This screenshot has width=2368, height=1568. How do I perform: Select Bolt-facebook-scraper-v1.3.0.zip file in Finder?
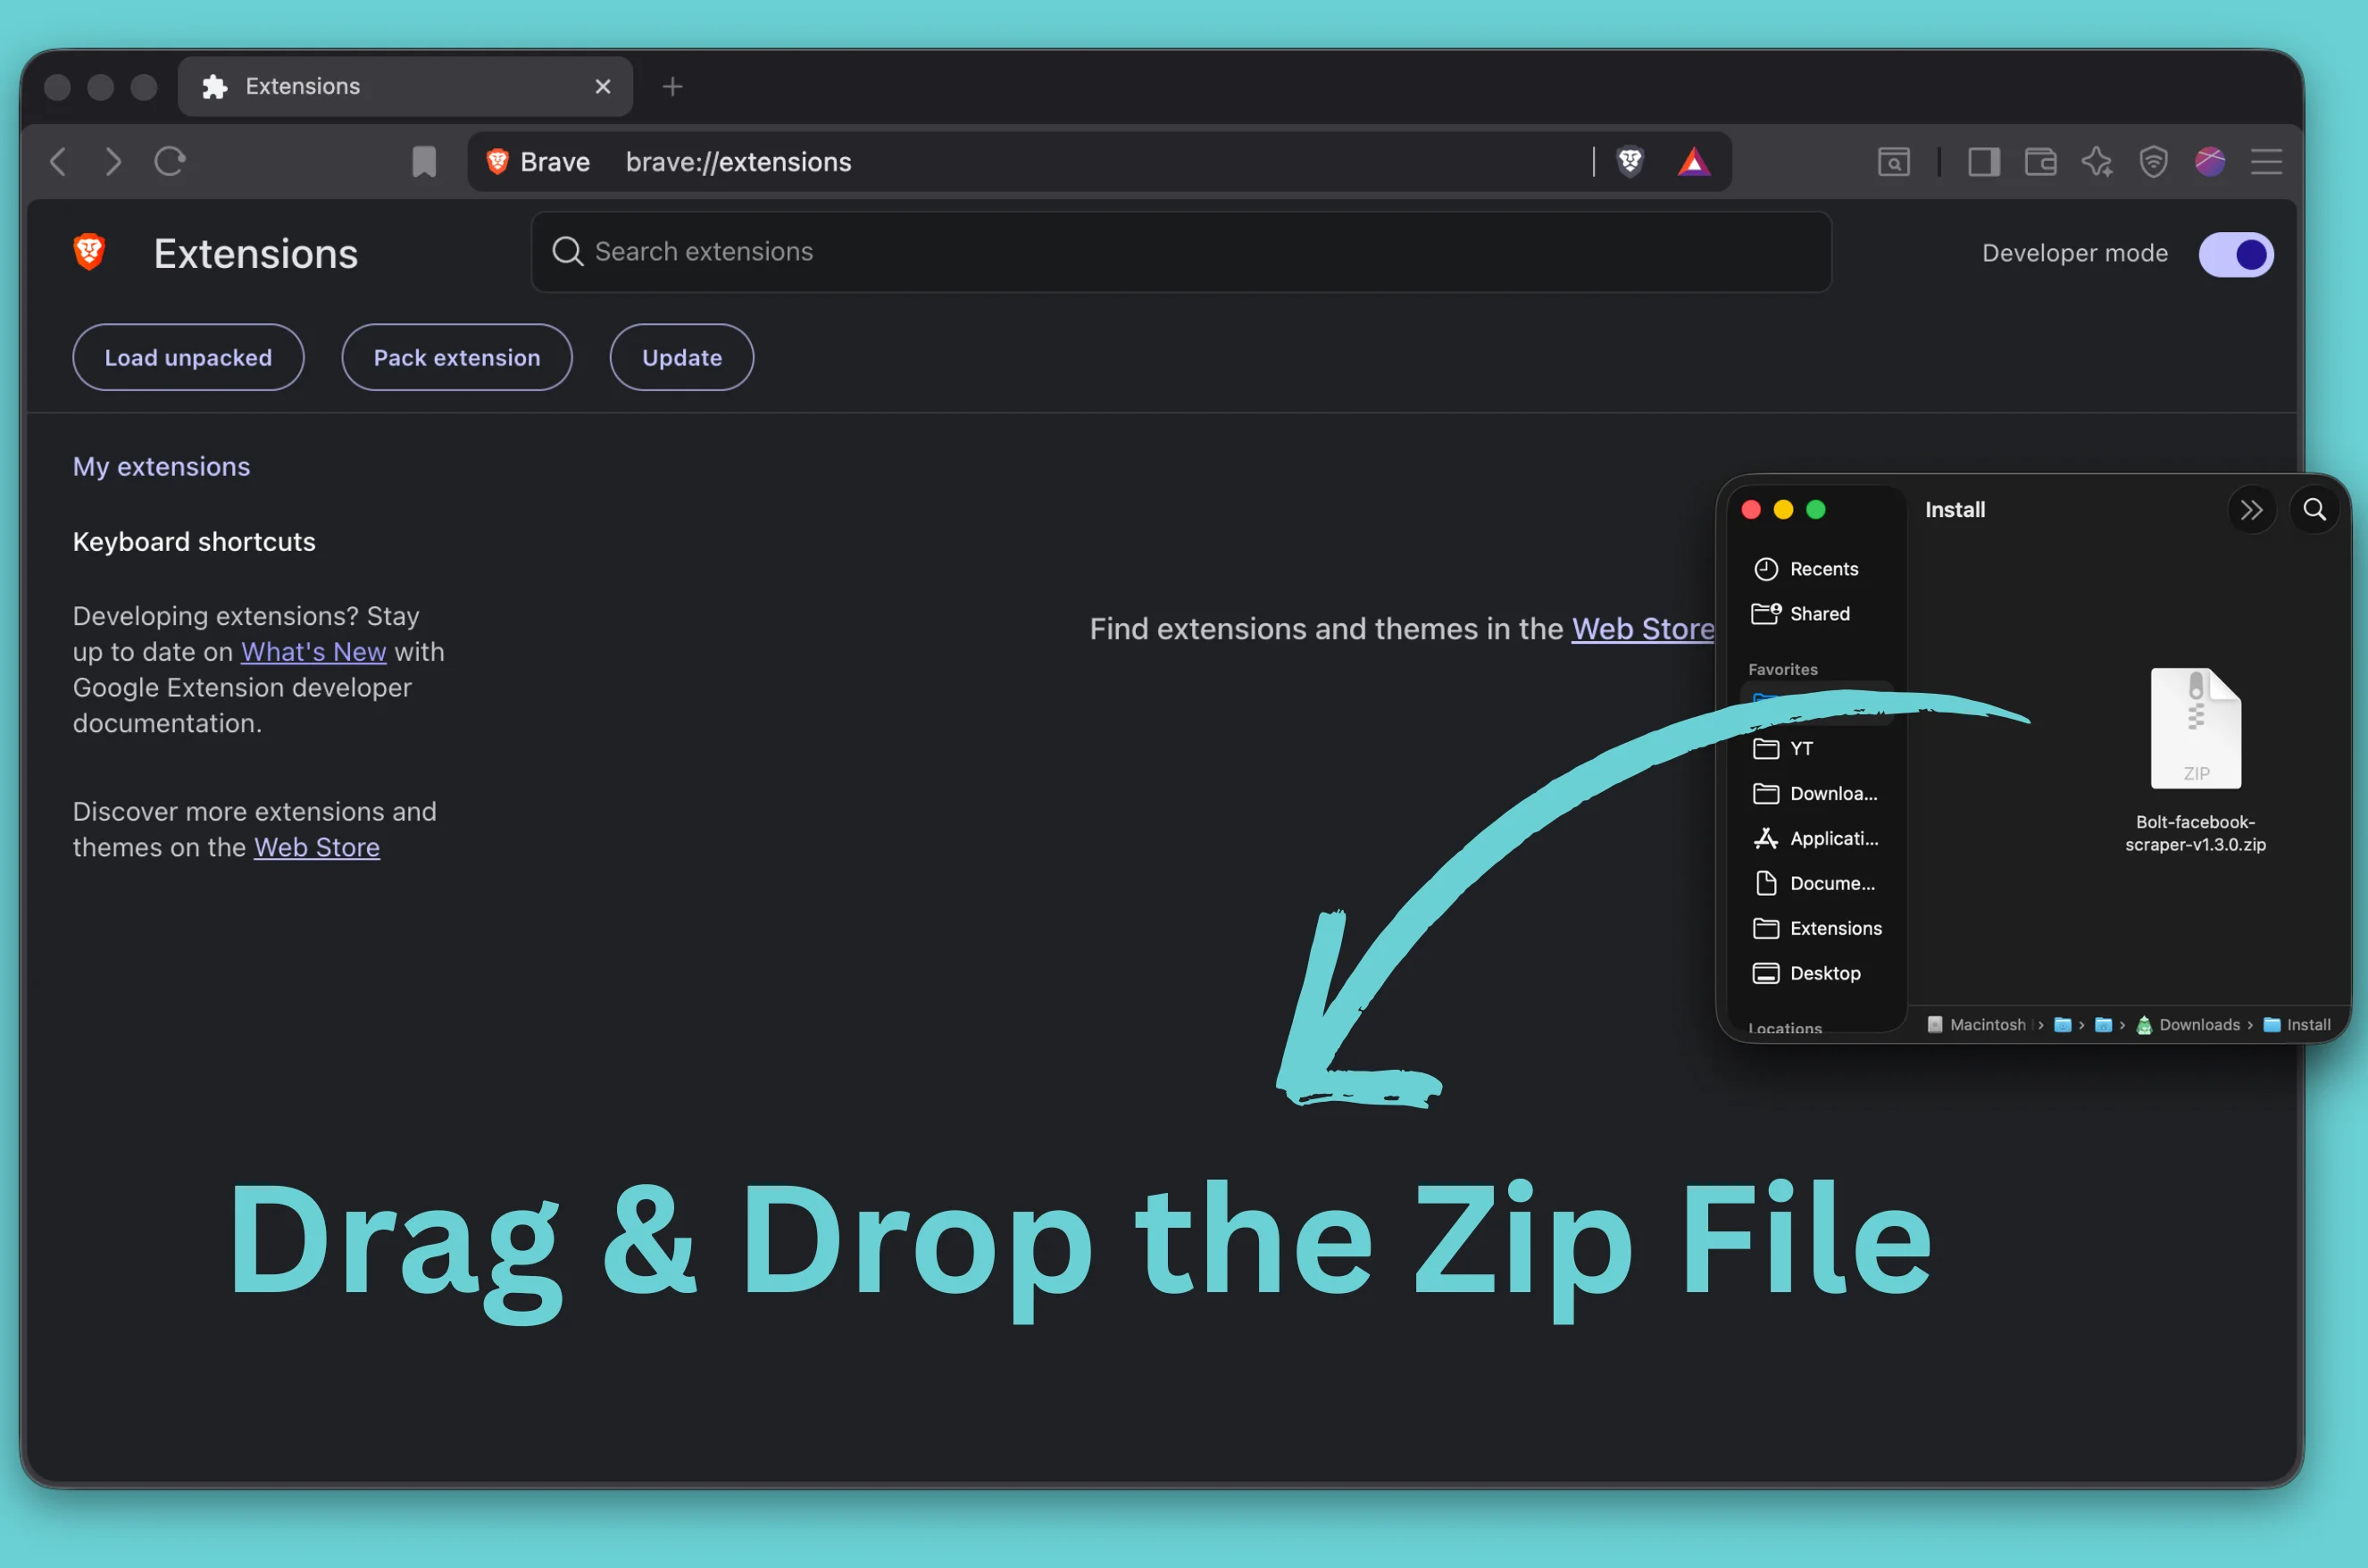[2196, 760]
